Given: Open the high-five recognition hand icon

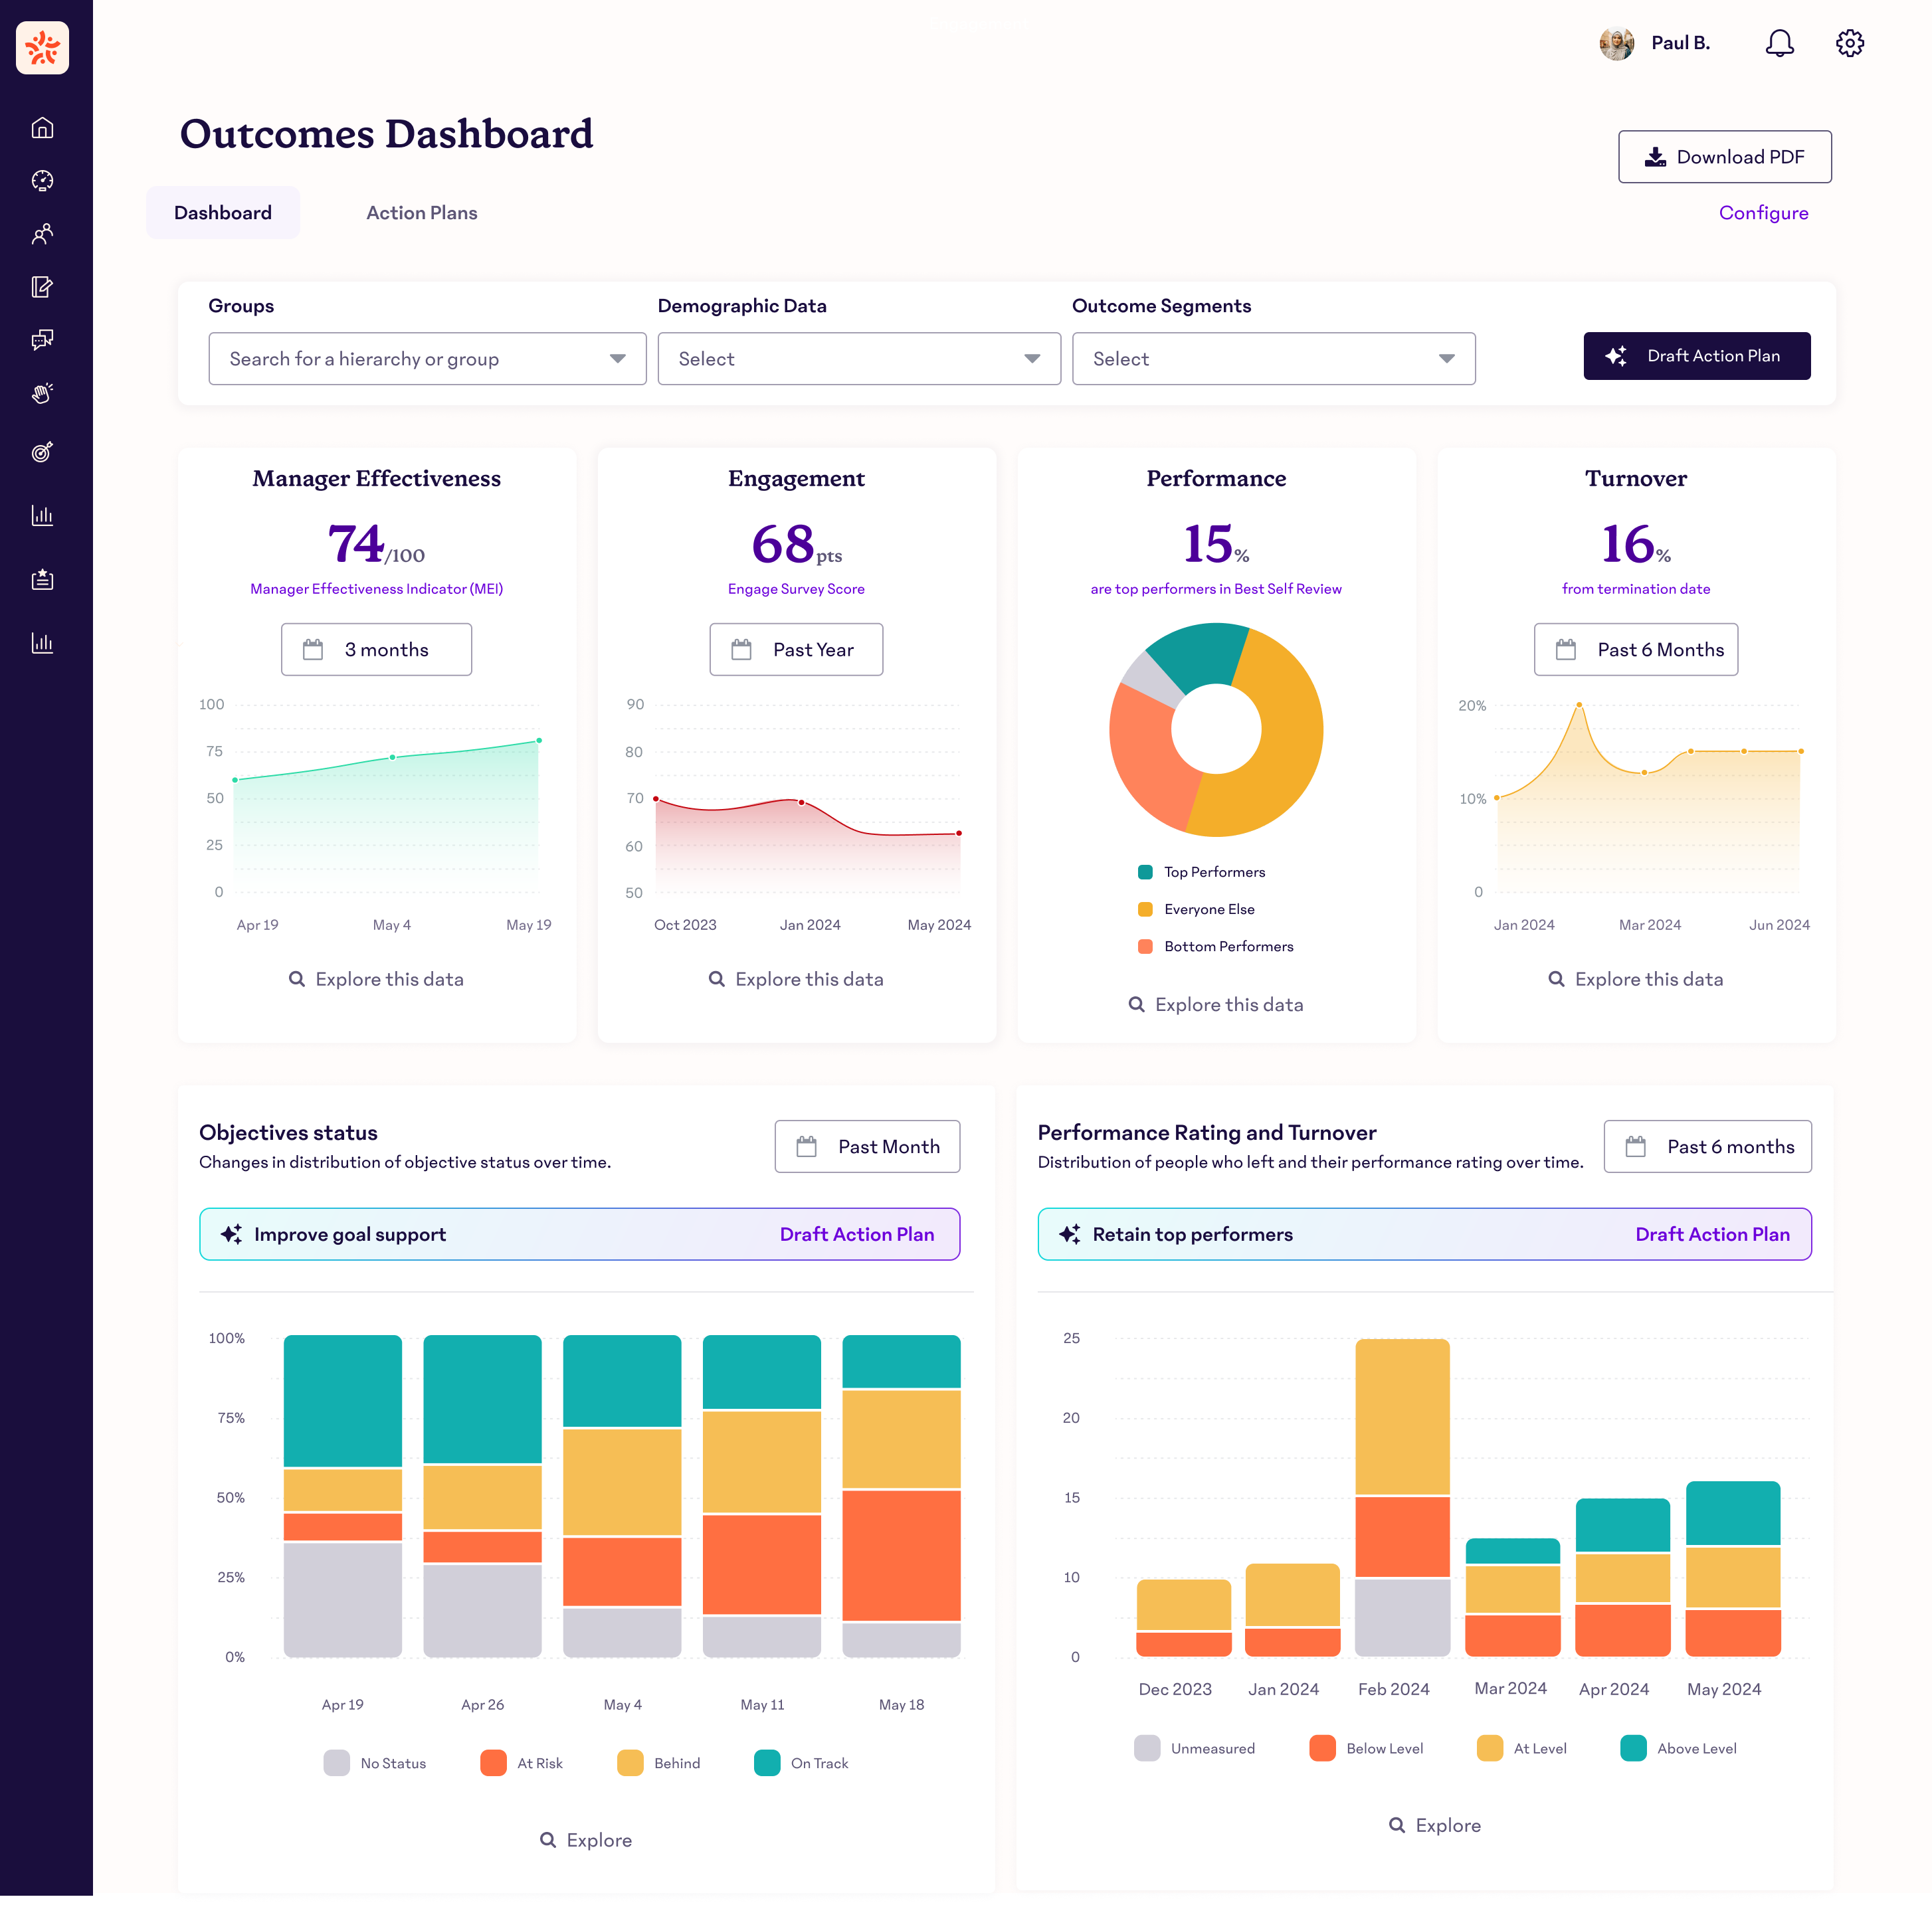Looking at the screenshot, I should pos(42,393).
